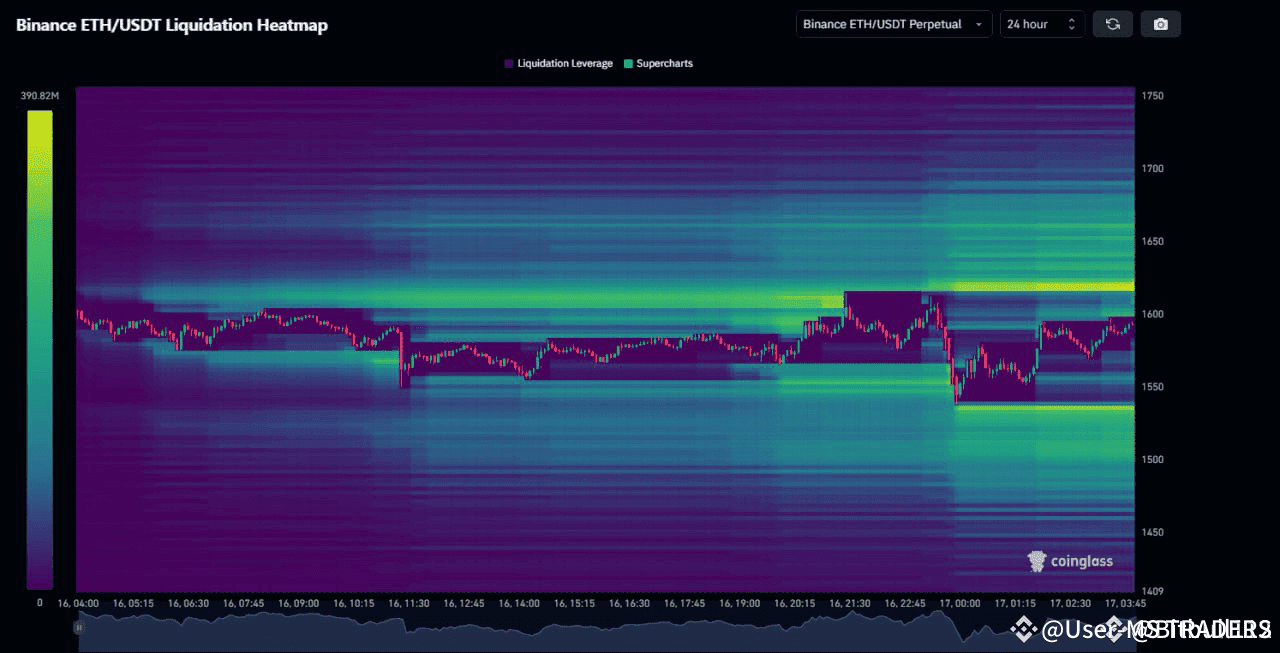Click the 1650 price axis label
Screen dimensions: 1280x653
pos(1153,242)
